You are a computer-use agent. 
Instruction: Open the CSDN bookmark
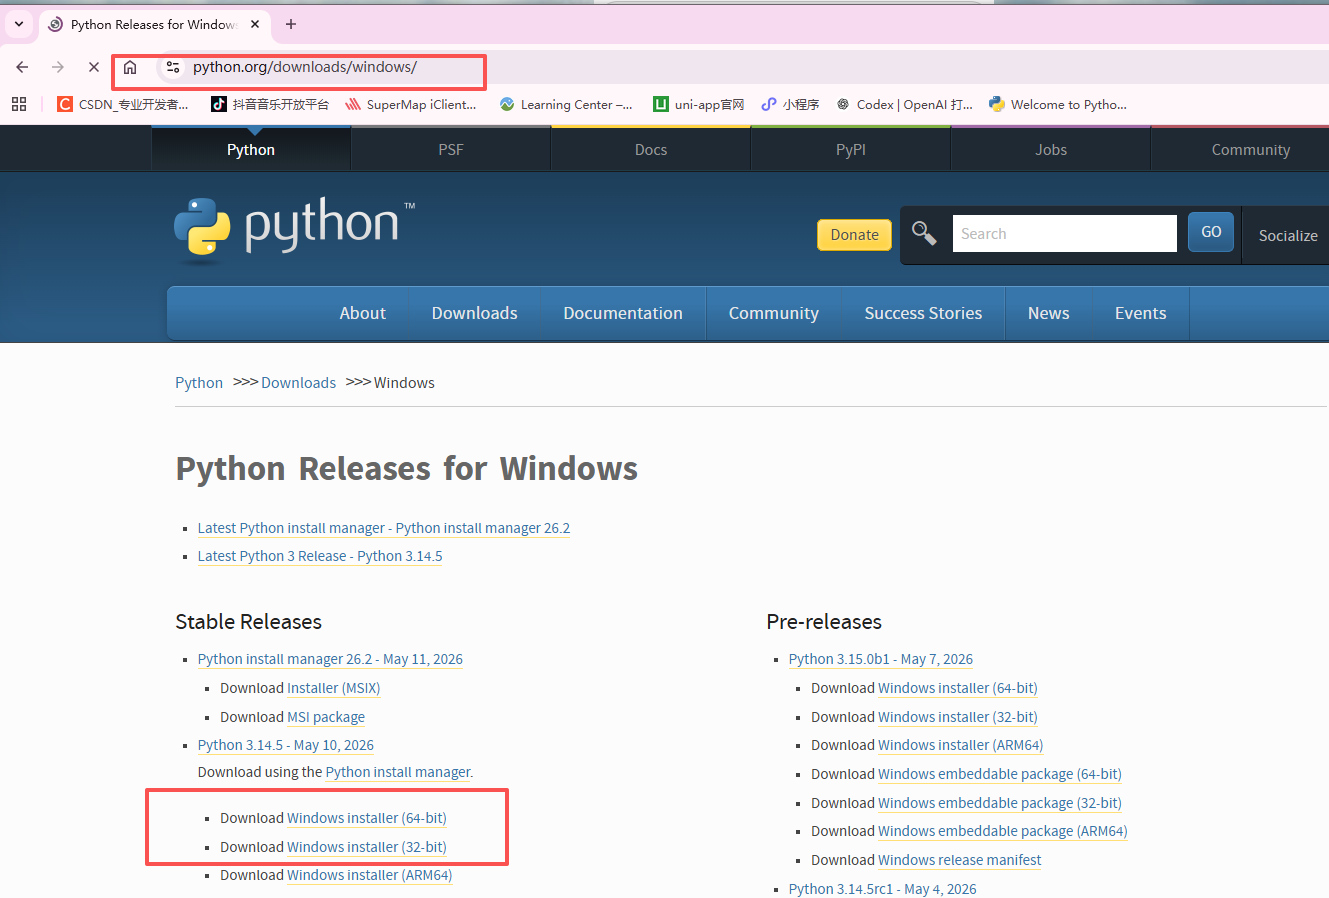point(122,104)
